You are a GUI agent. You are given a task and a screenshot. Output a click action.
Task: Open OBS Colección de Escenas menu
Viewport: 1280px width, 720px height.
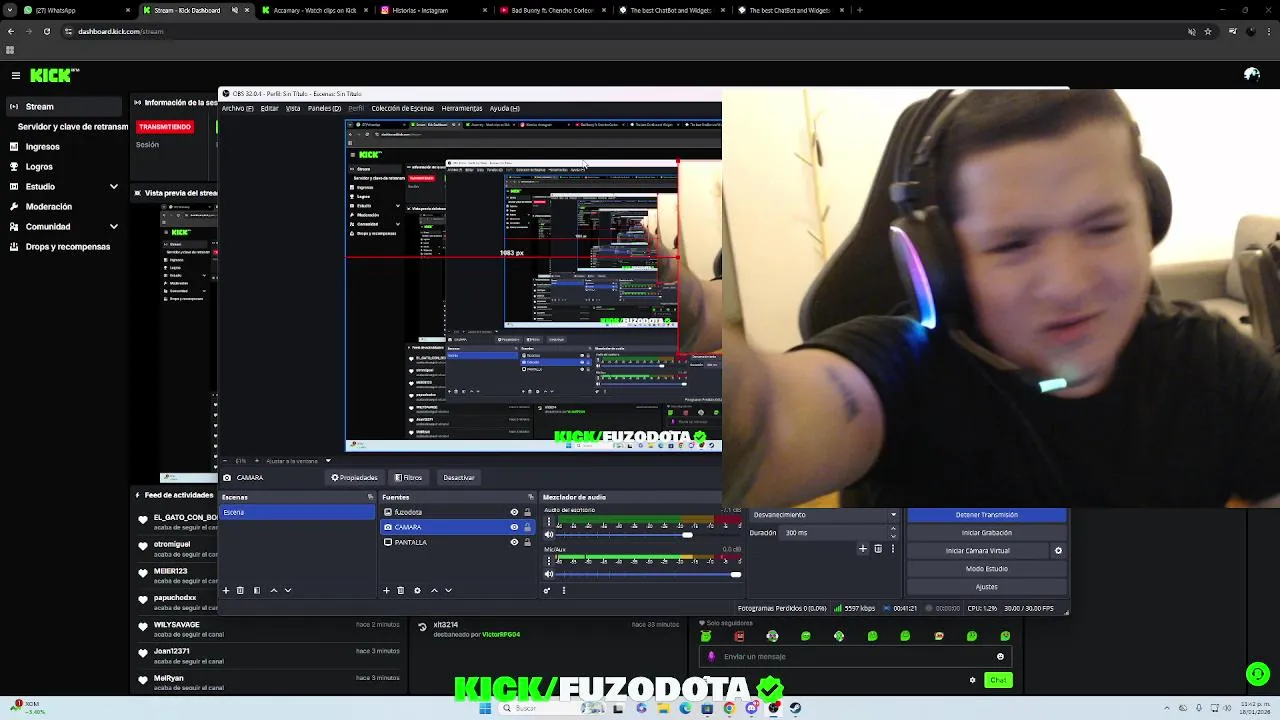[x=402, y=108]
